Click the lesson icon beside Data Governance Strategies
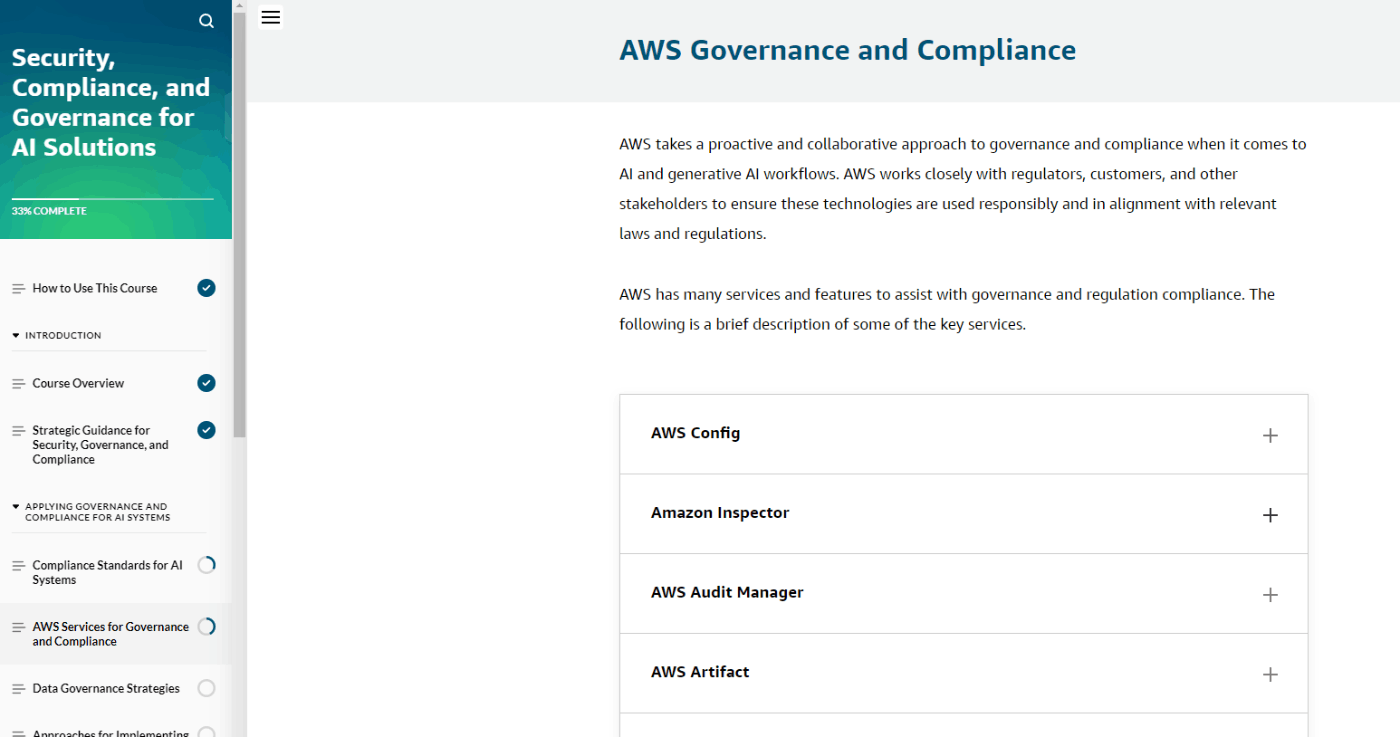 (18, 689)
